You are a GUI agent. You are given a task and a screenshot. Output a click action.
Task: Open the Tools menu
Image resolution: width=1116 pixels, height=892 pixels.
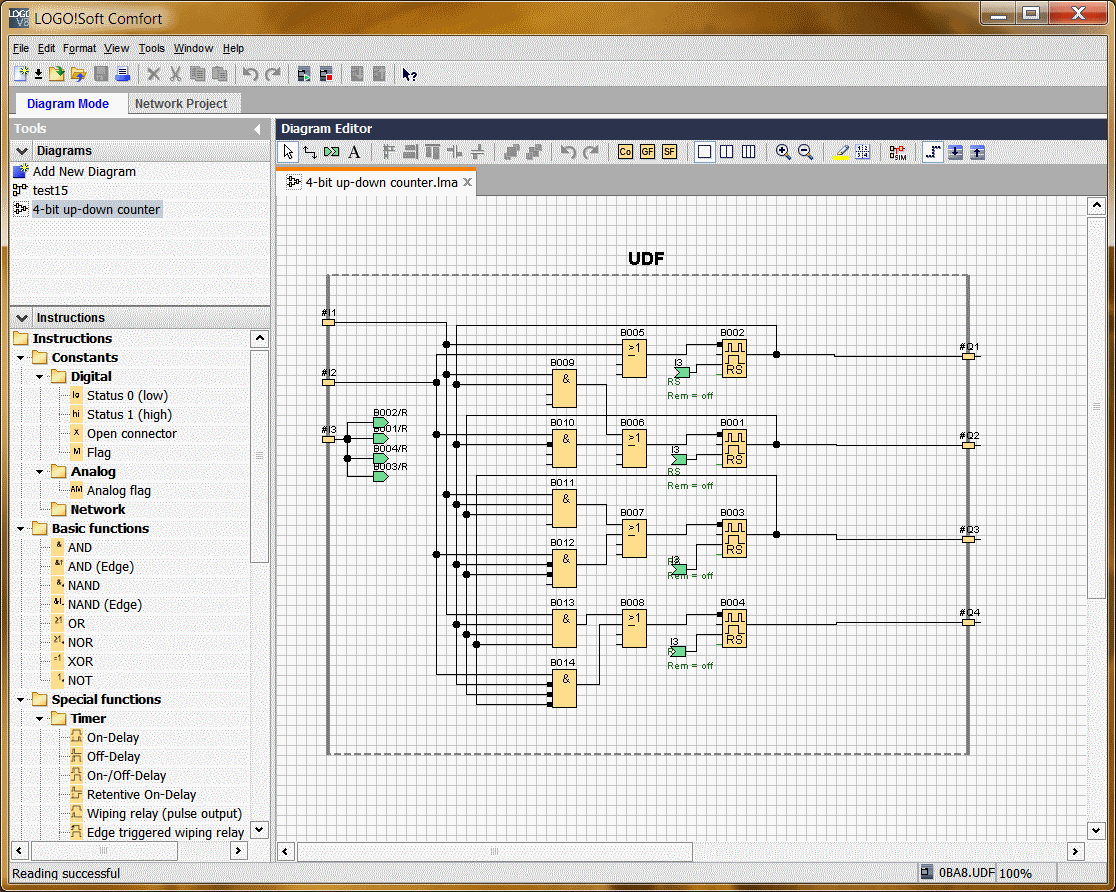pyautogui.click(x=152, y=48)
